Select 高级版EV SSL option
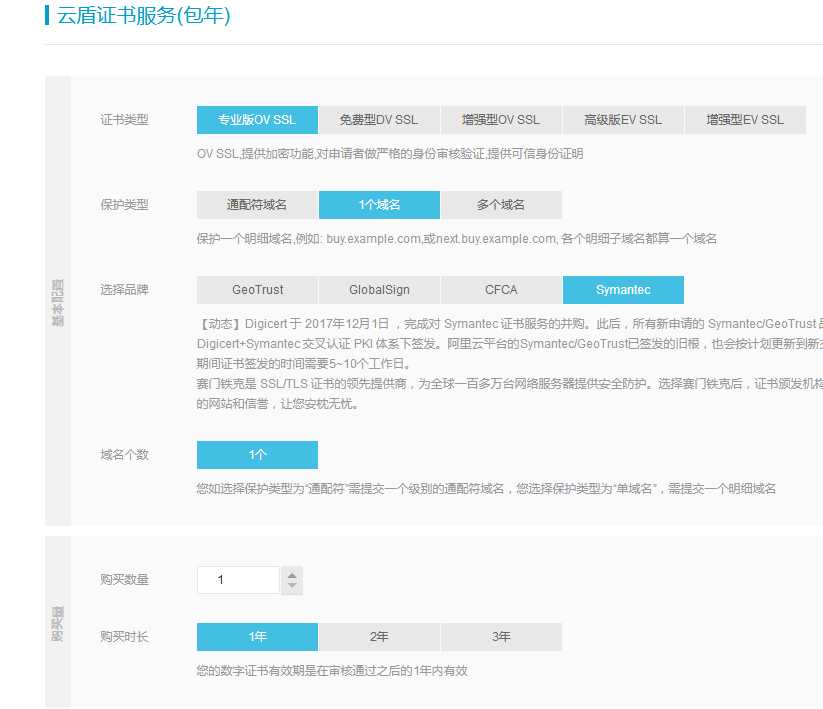Screen dimensions: 823x709 (x=623, y=120)
